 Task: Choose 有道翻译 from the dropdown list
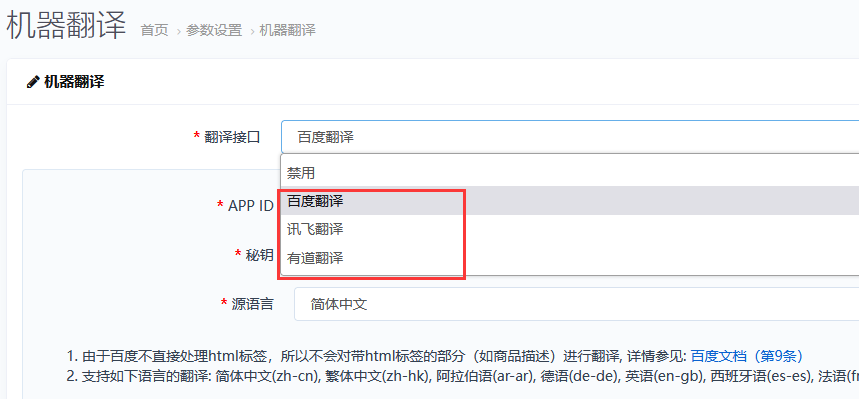570,258
